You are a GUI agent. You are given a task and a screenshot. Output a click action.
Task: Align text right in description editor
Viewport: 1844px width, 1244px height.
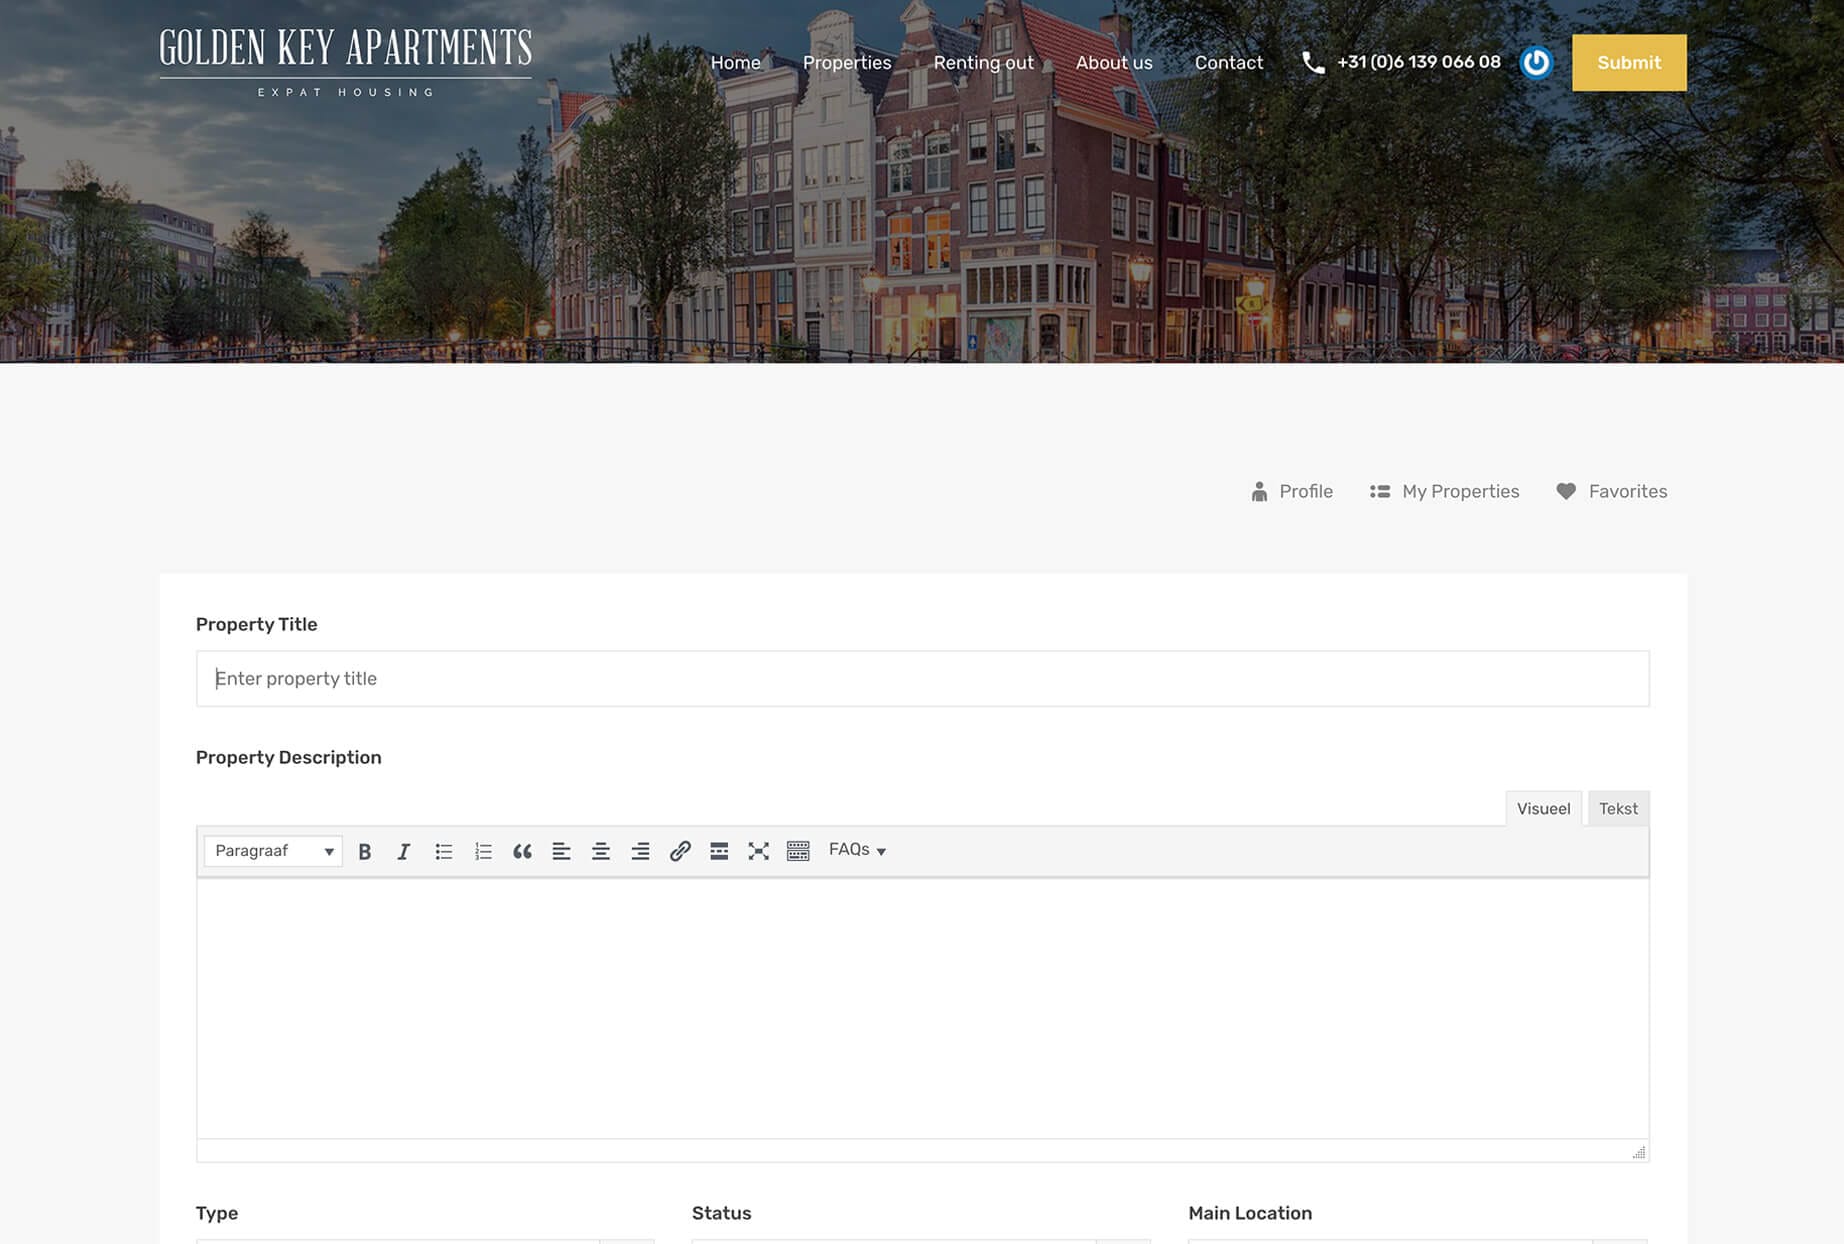pos(640,851)
